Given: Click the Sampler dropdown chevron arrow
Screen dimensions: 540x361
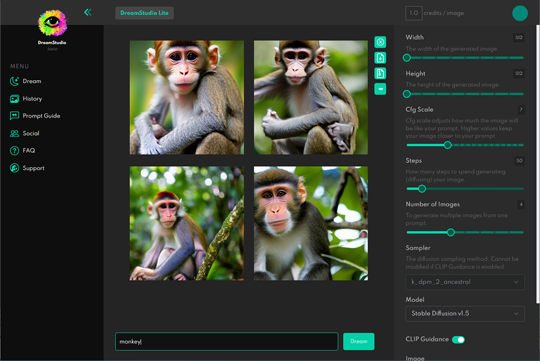Looking at the screenshot, I should tap(516, 282).
